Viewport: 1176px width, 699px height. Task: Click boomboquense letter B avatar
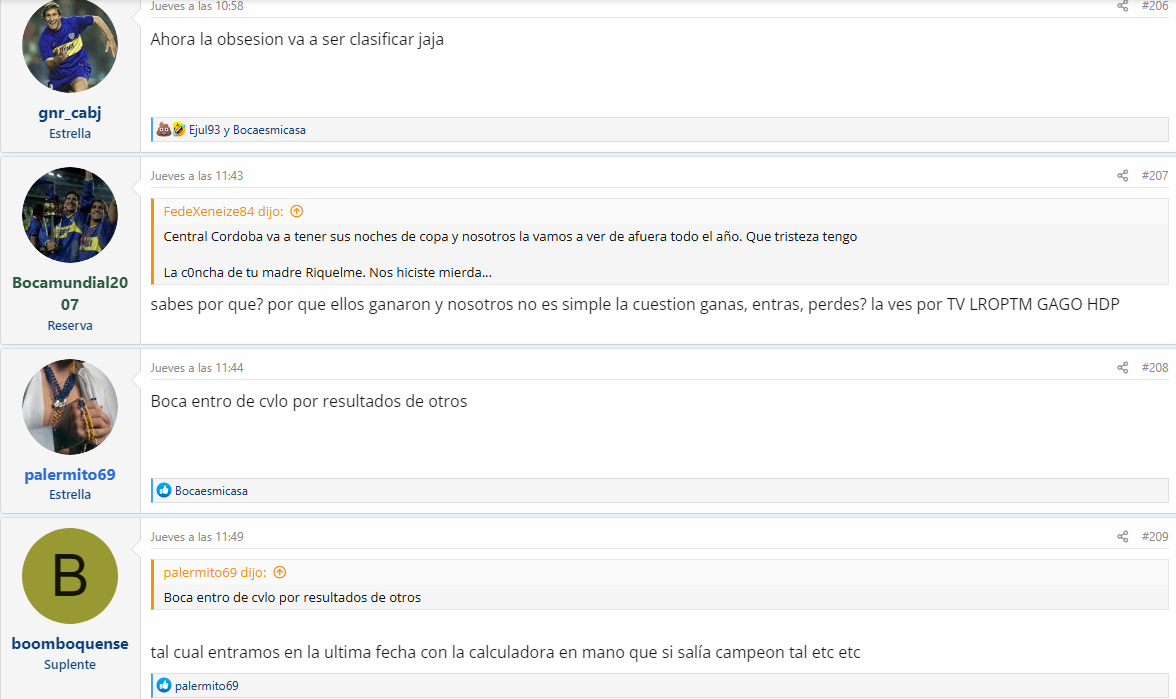point(70,576)
